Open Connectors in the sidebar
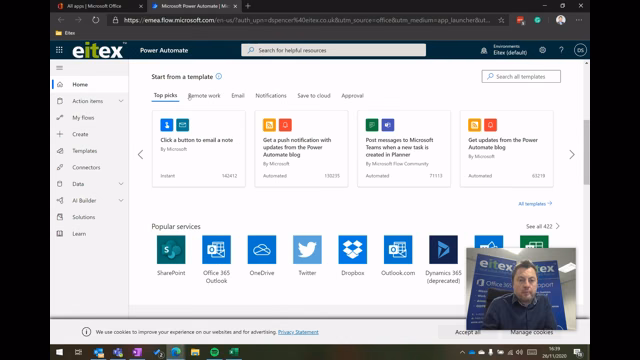The width and height of the screenshot is (640, 360). [x=90, y=167]
